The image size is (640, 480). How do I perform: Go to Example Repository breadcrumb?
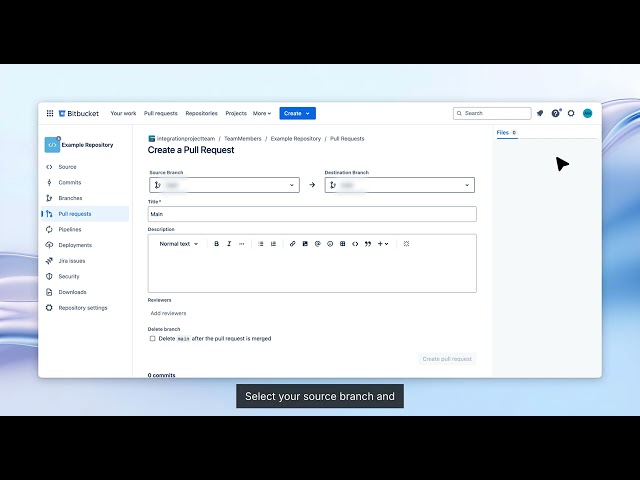pyautogui.click(x=296, y=139)
